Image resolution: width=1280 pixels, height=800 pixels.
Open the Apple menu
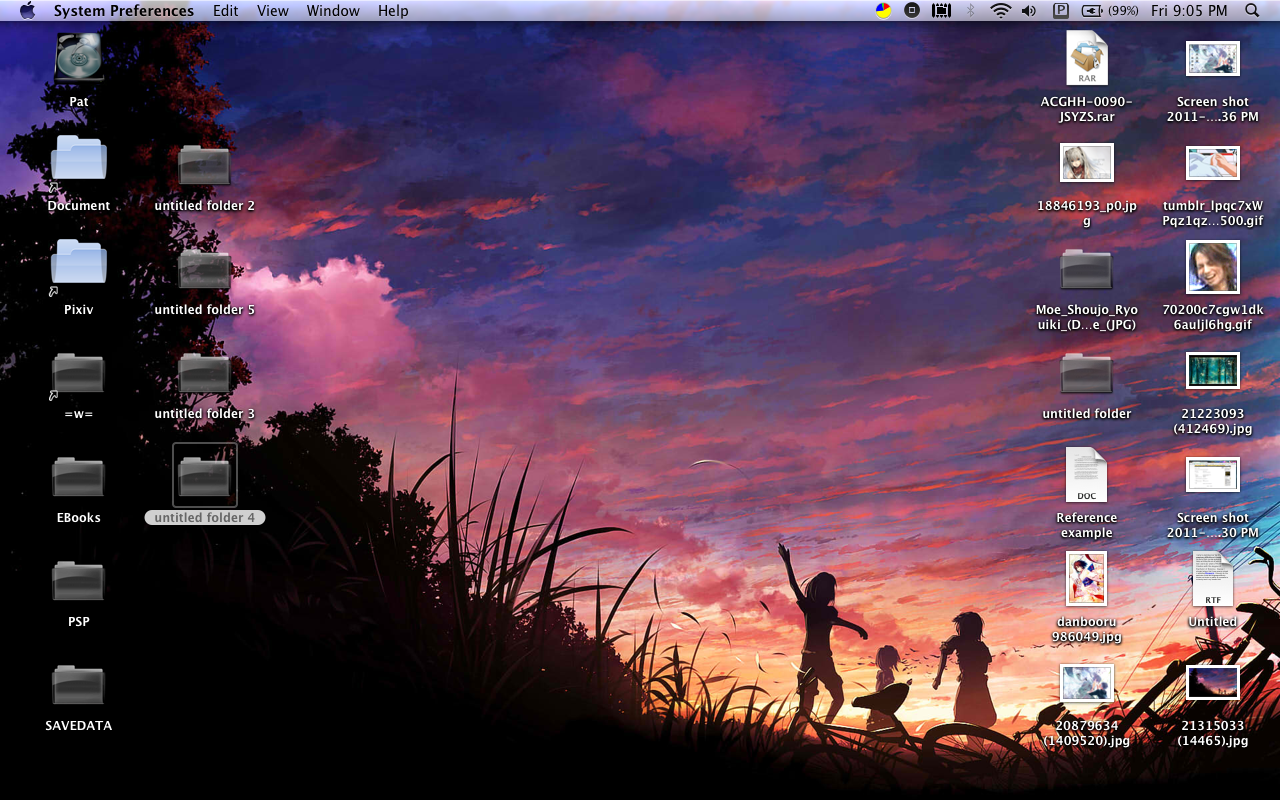click(x=27, y=11)
